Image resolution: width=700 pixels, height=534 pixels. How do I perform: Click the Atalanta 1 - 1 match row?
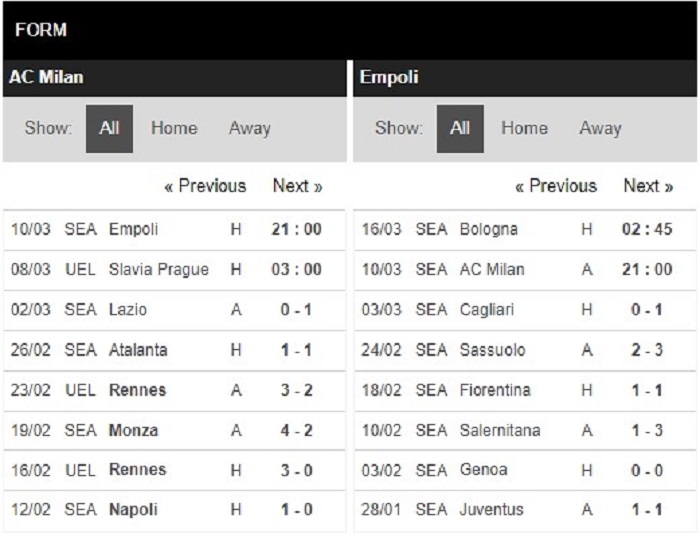click(x=174, y=350)
